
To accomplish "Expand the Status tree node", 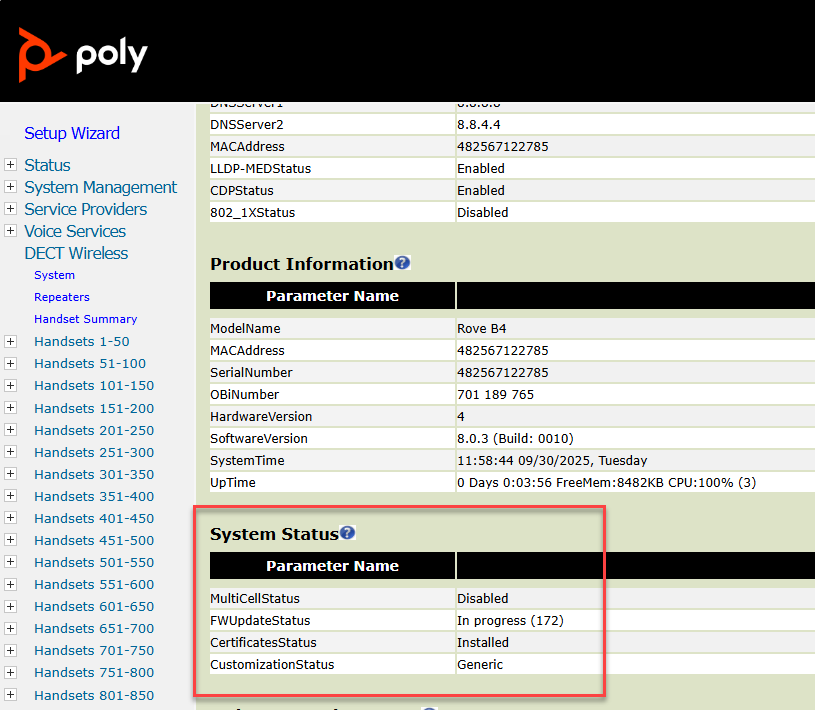I will (11, 165).
